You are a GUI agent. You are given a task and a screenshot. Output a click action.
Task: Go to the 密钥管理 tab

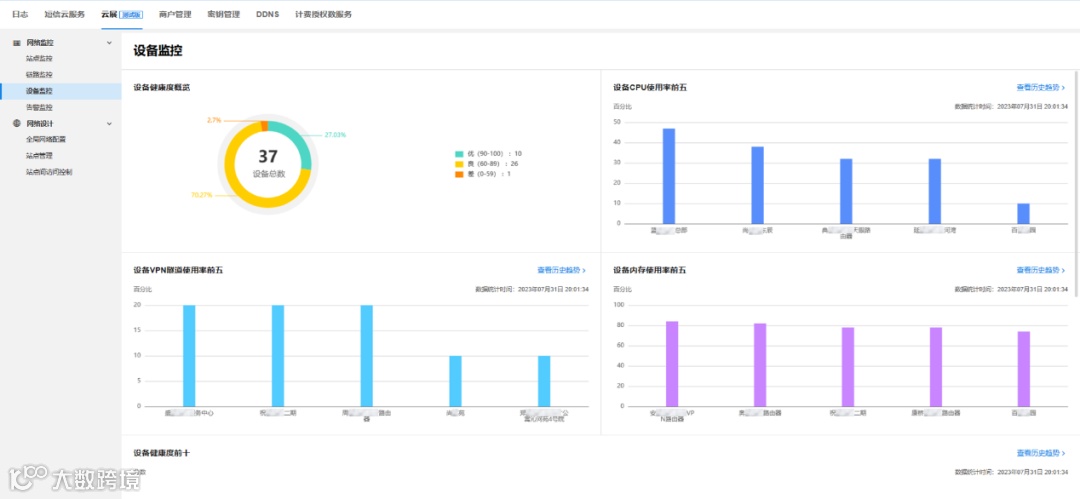(223, 14)
